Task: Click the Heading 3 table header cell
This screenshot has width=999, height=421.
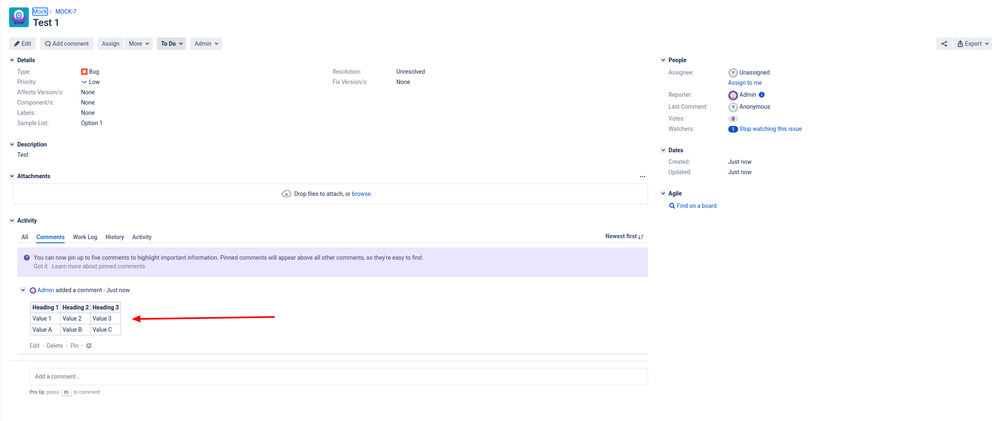Action: click(105, 308)
